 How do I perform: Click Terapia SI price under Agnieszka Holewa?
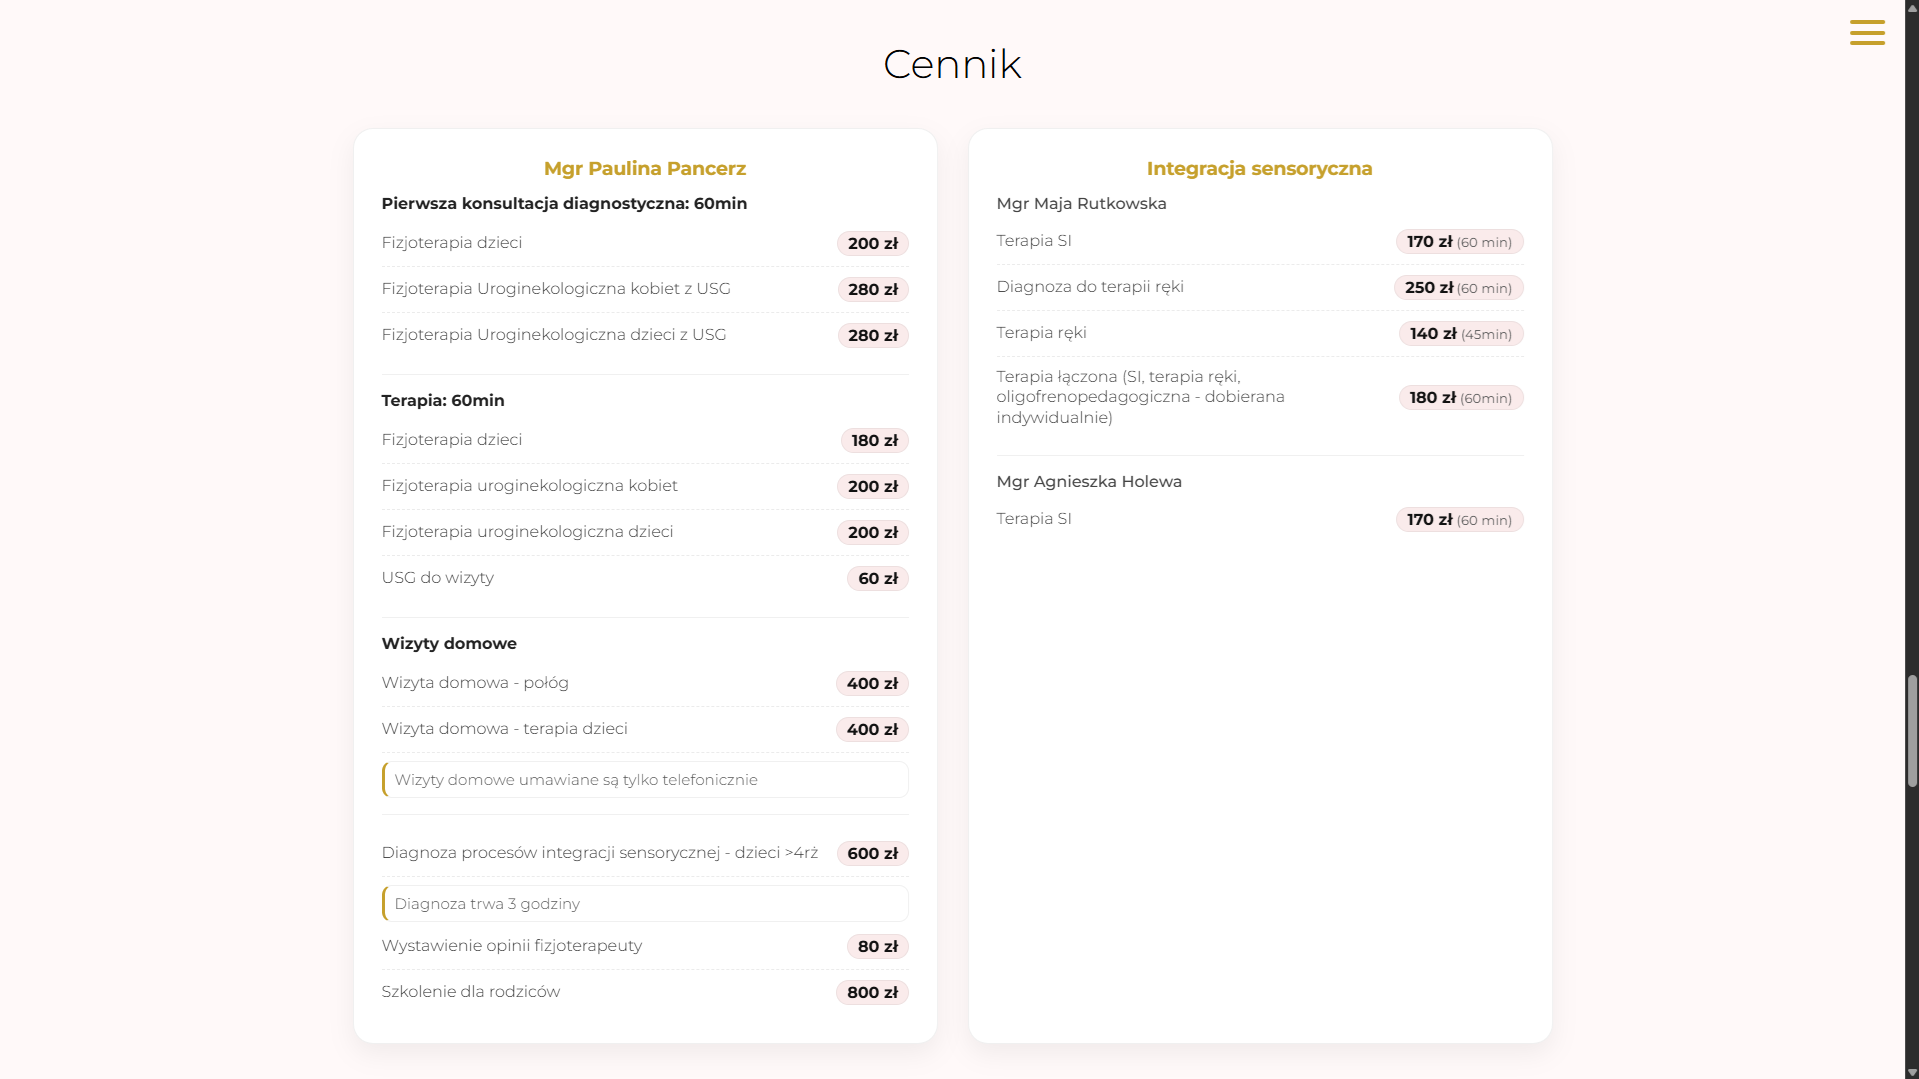point(1459,520)
